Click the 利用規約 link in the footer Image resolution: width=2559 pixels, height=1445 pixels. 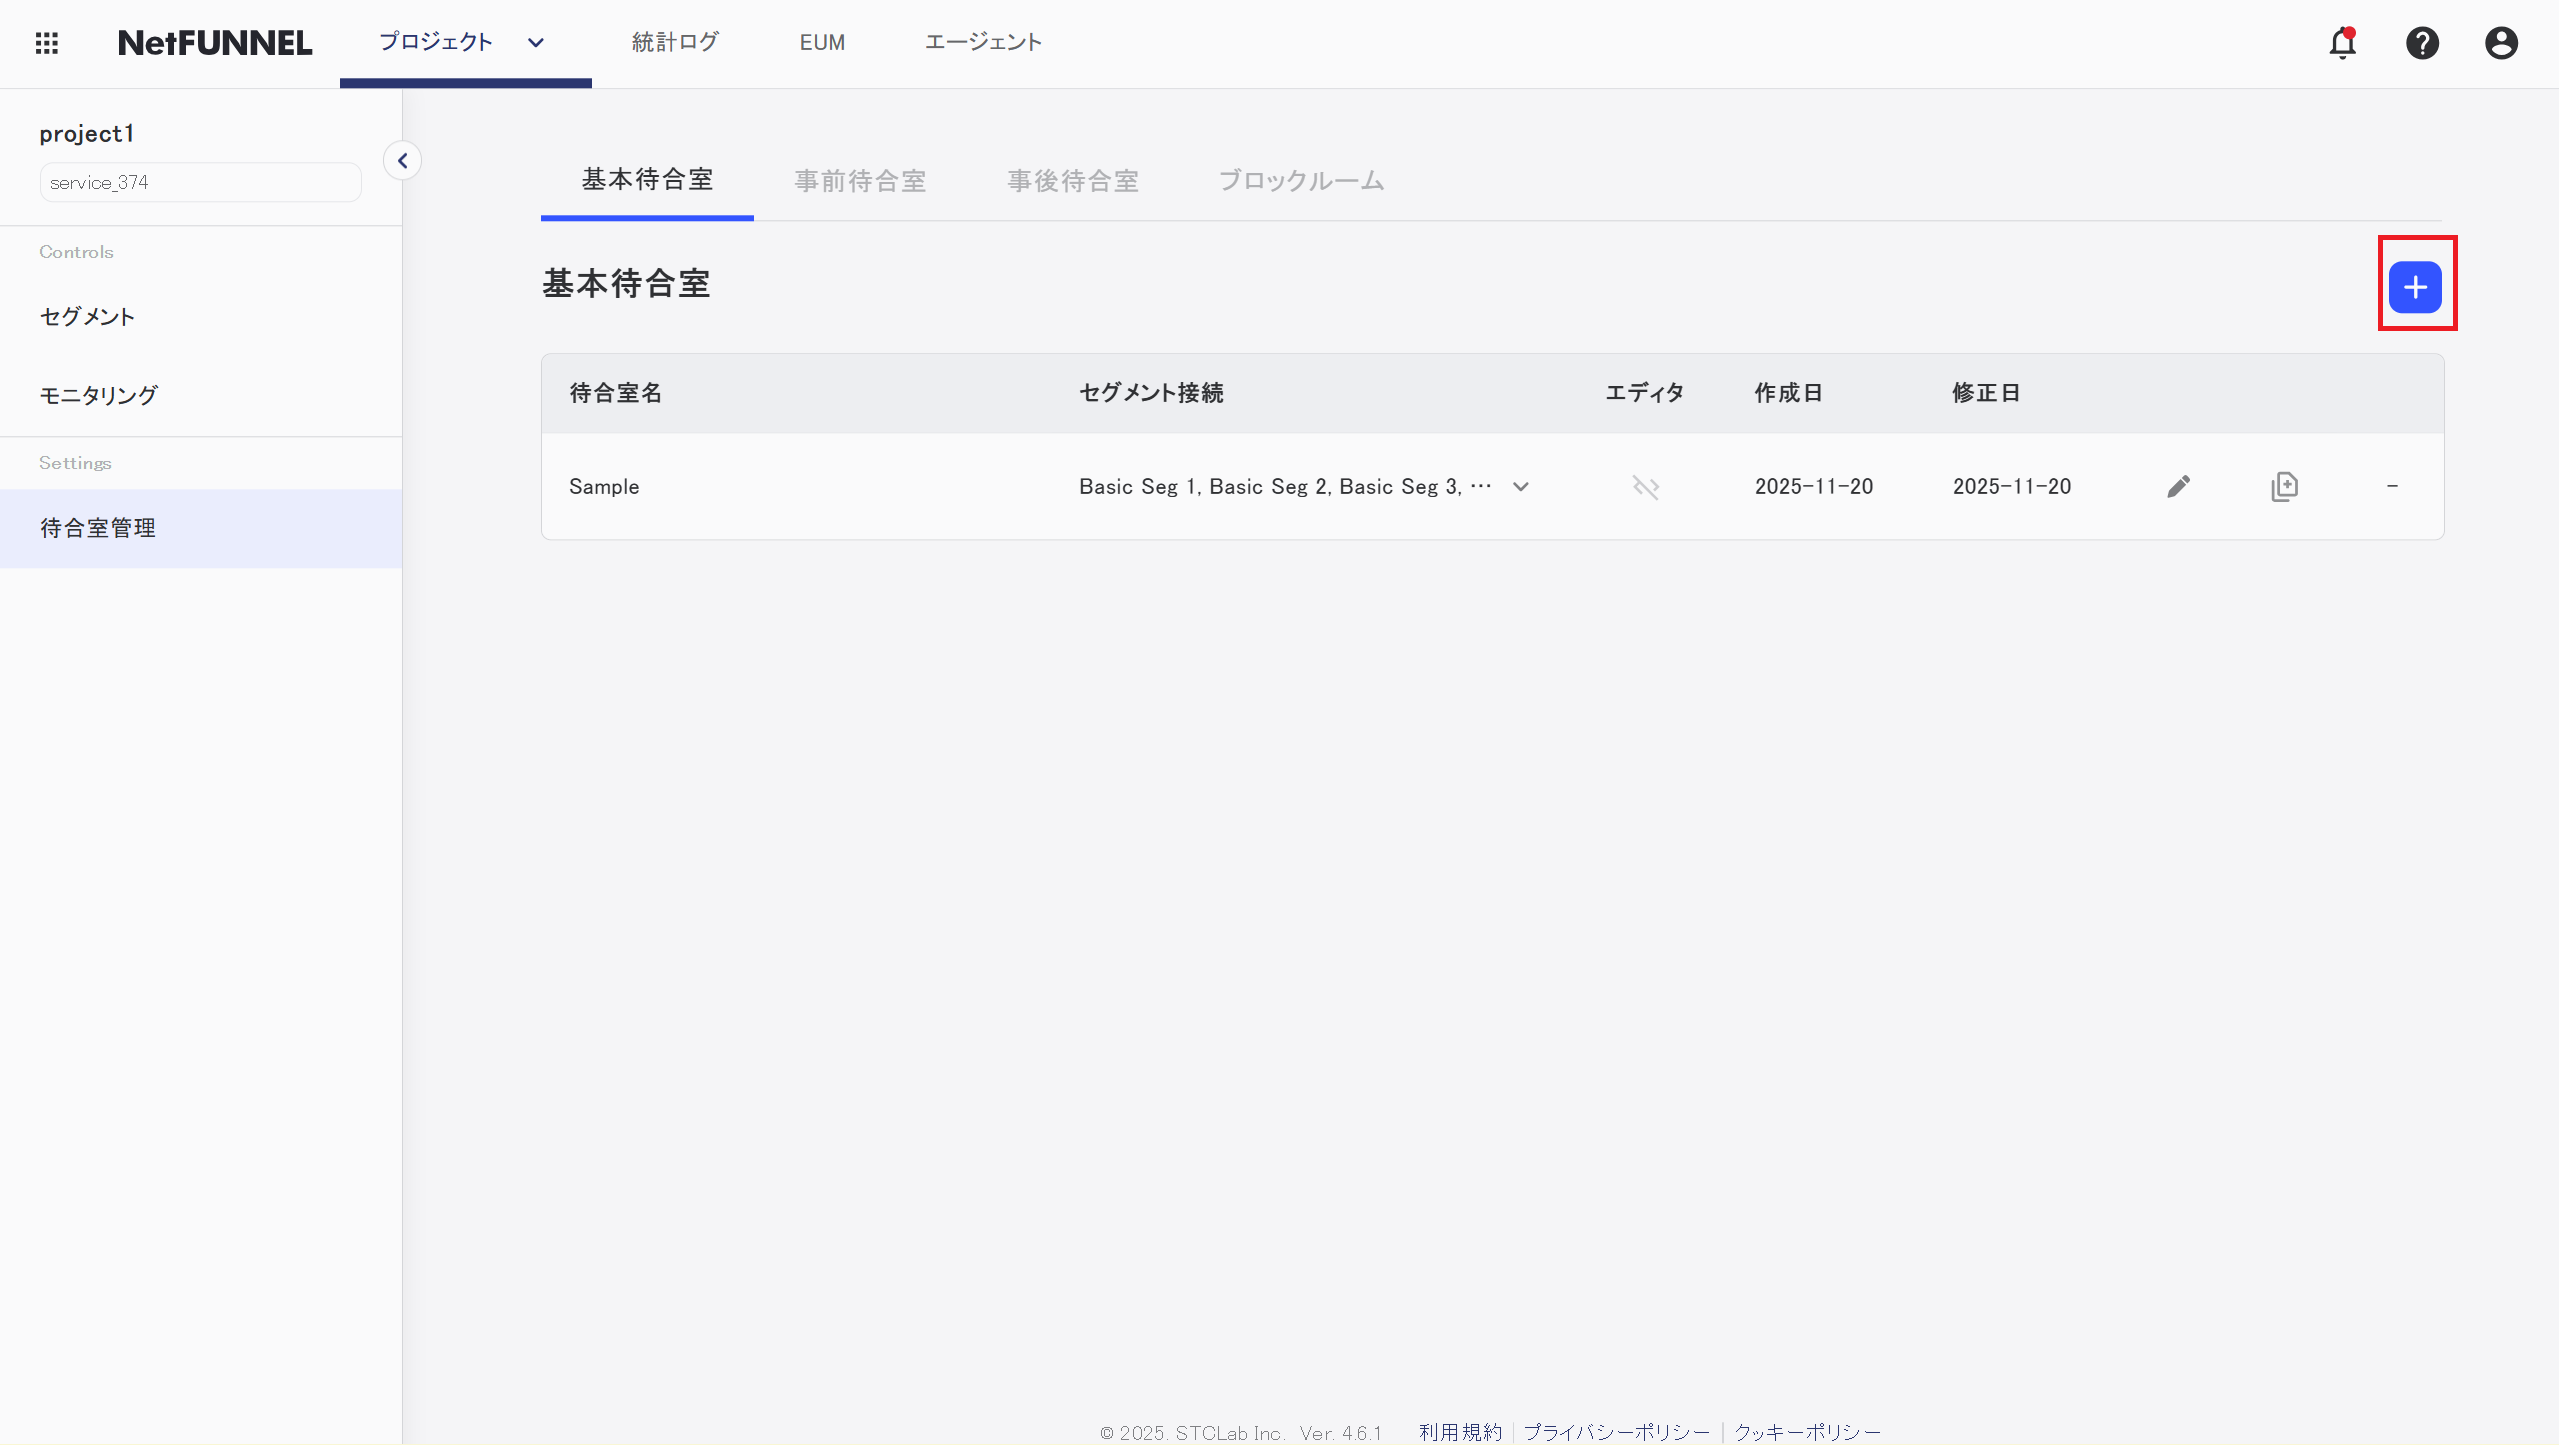click(1459, 1432)
